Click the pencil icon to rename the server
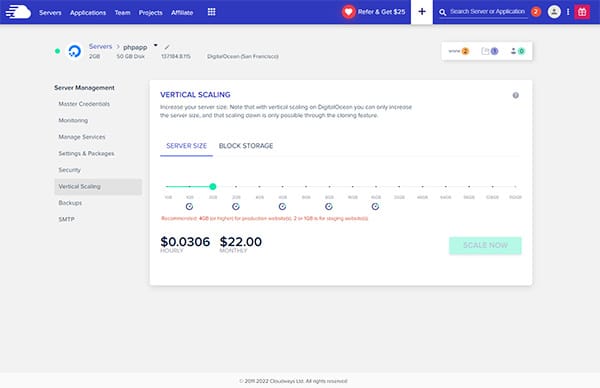 pos(167,47)
